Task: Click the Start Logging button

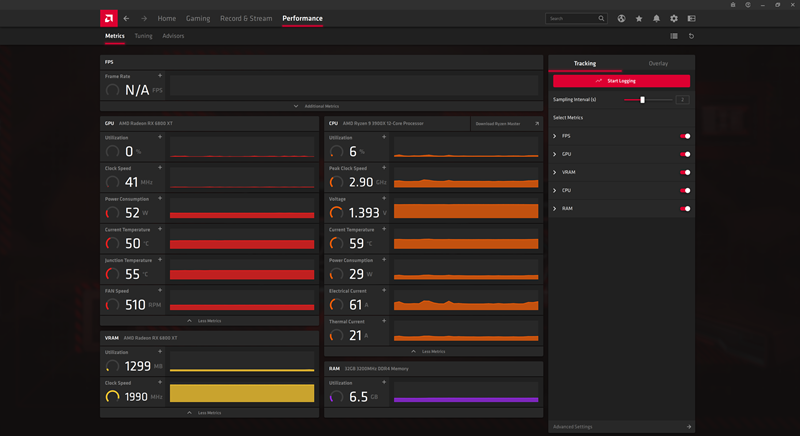Action: (621, 81)
